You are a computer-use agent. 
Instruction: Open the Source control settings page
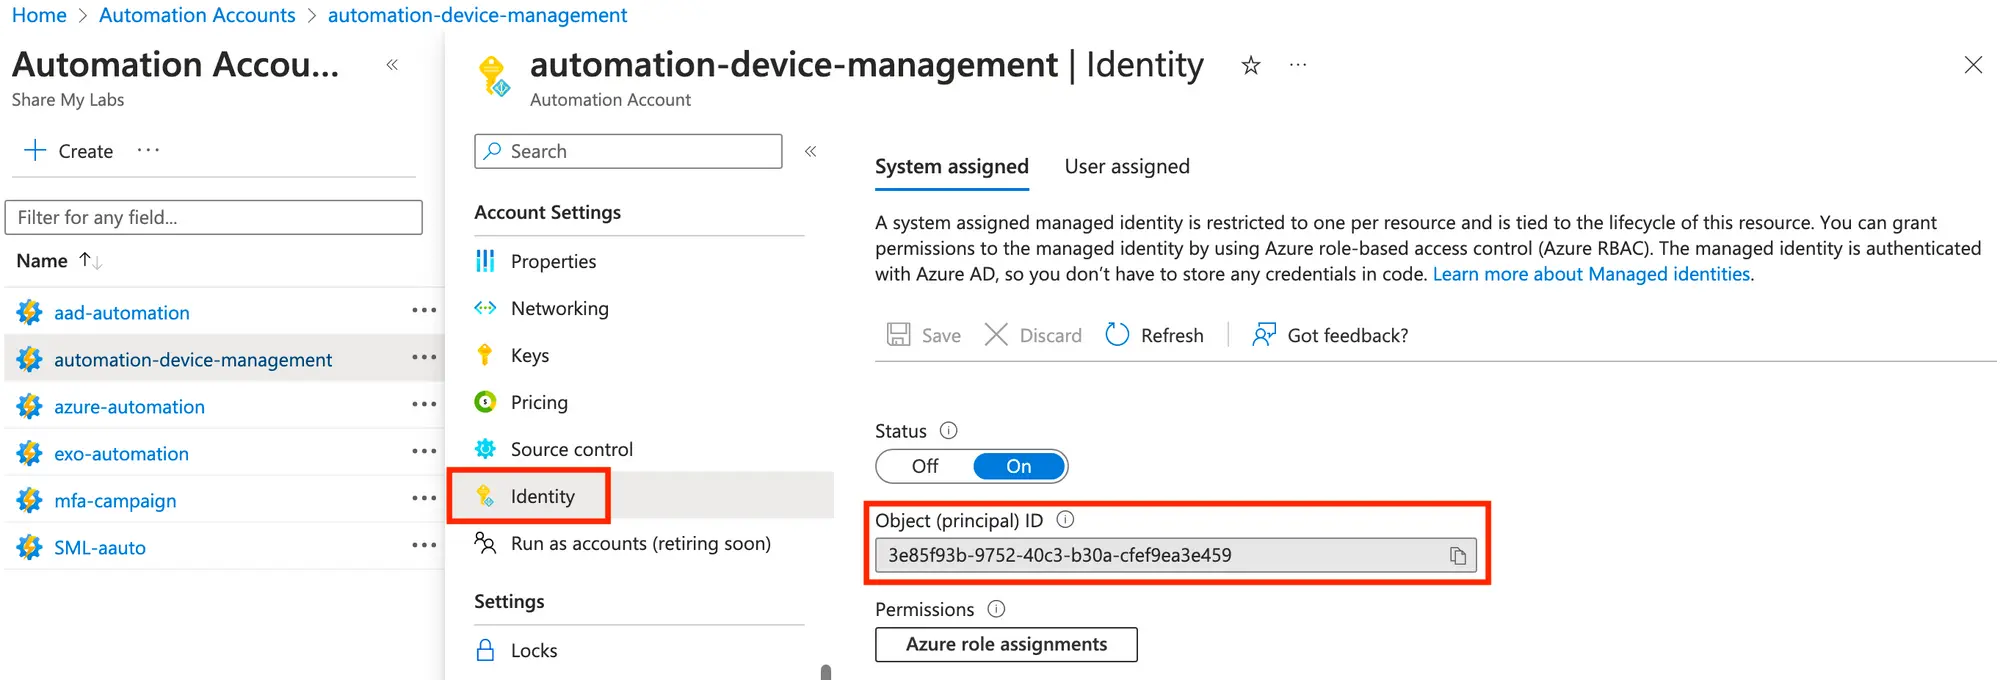click(x=571, y=449)
